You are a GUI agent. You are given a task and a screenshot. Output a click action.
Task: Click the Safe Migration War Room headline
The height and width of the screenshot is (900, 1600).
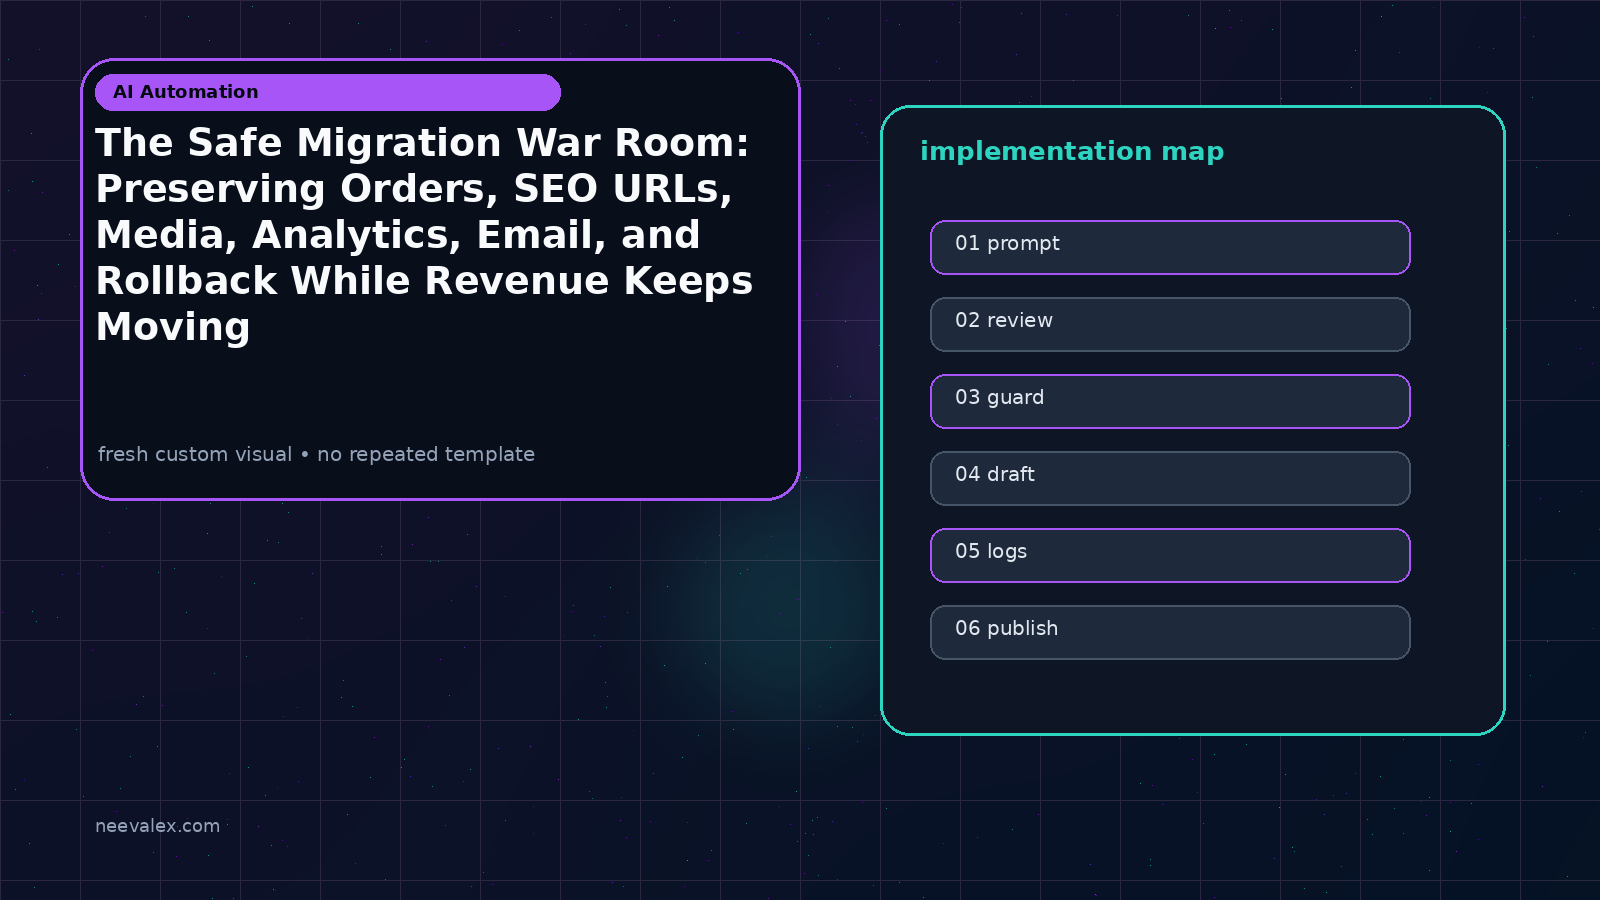click(x=424, y=235)
